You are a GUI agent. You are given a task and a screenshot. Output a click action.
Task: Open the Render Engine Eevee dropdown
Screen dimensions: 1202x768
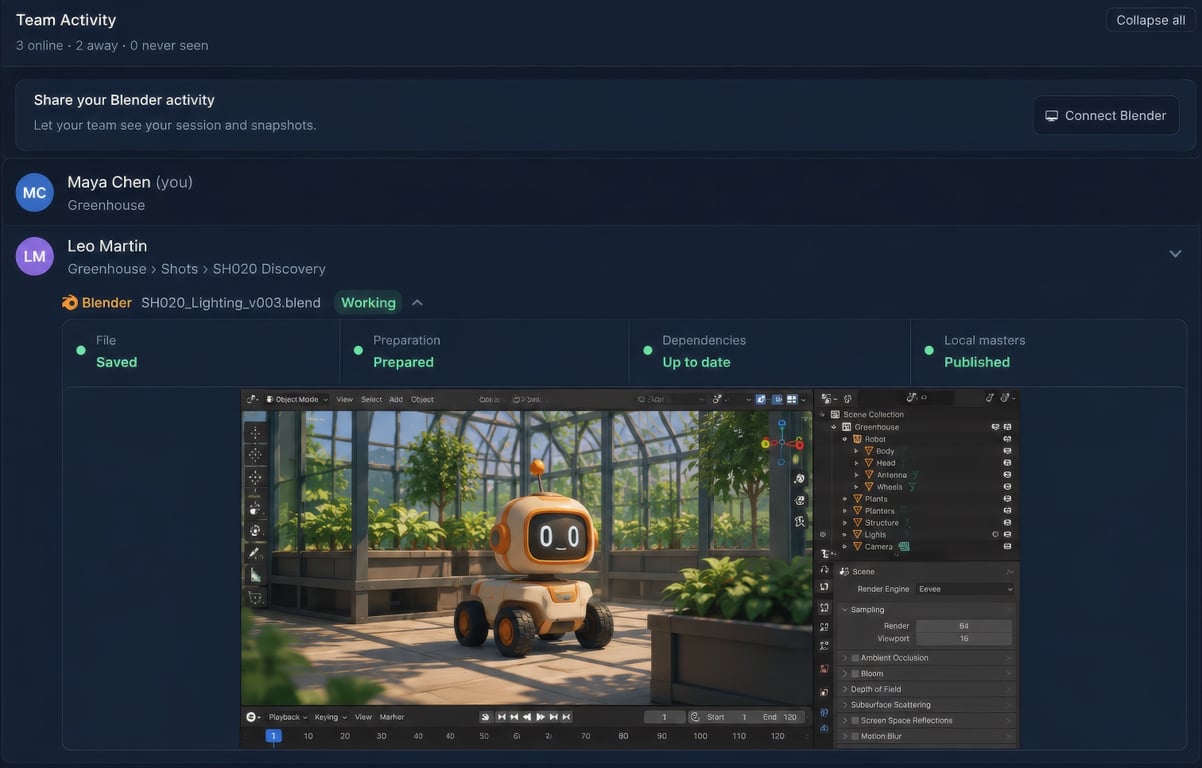click(965, 589)
